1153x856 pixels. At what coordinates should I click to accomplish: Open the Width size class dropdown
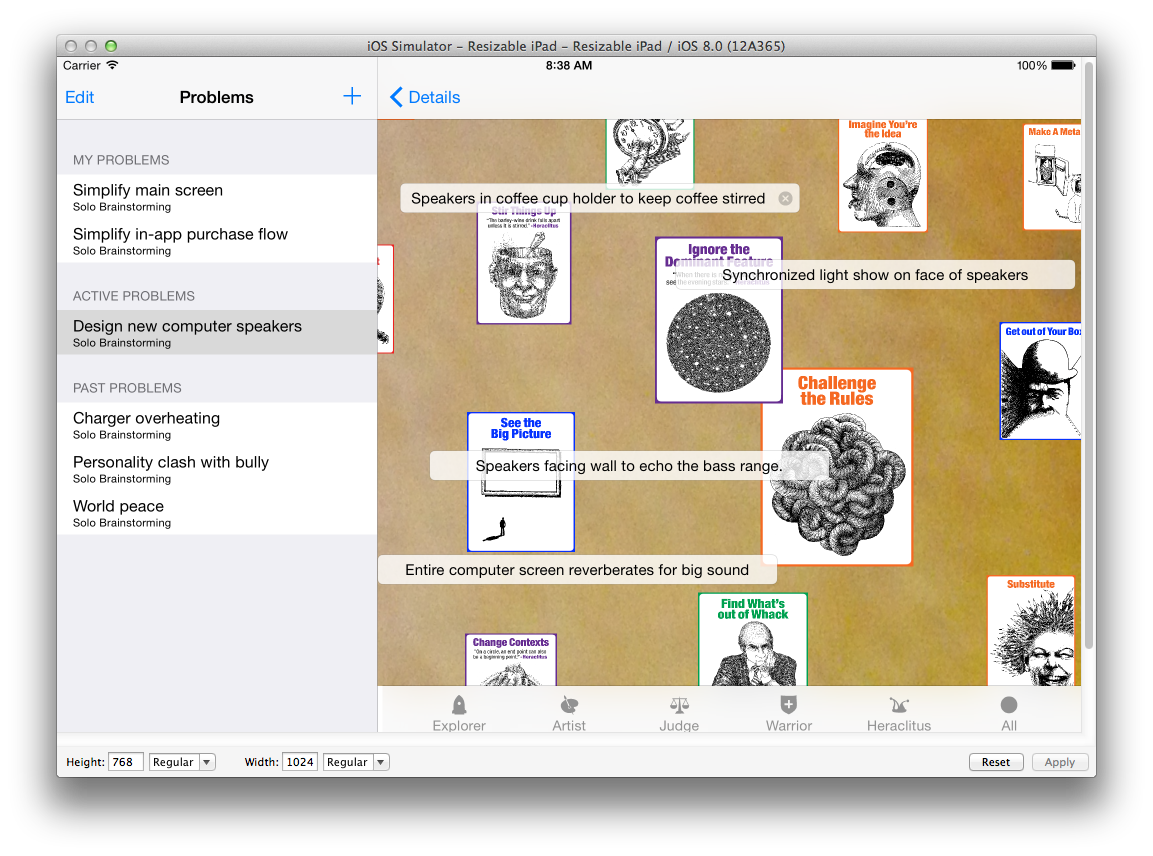click(356, 762)
